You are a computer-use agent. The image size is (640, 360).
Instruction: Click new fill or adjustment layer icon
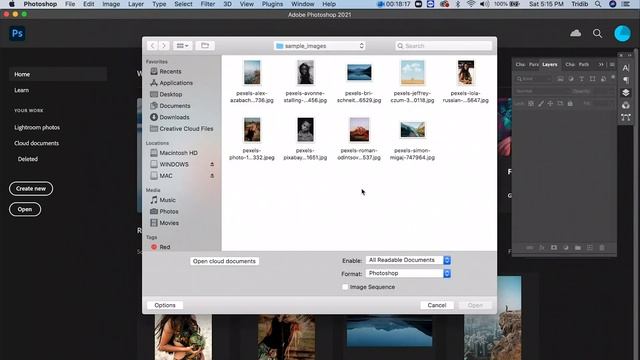tap(566, 248)
